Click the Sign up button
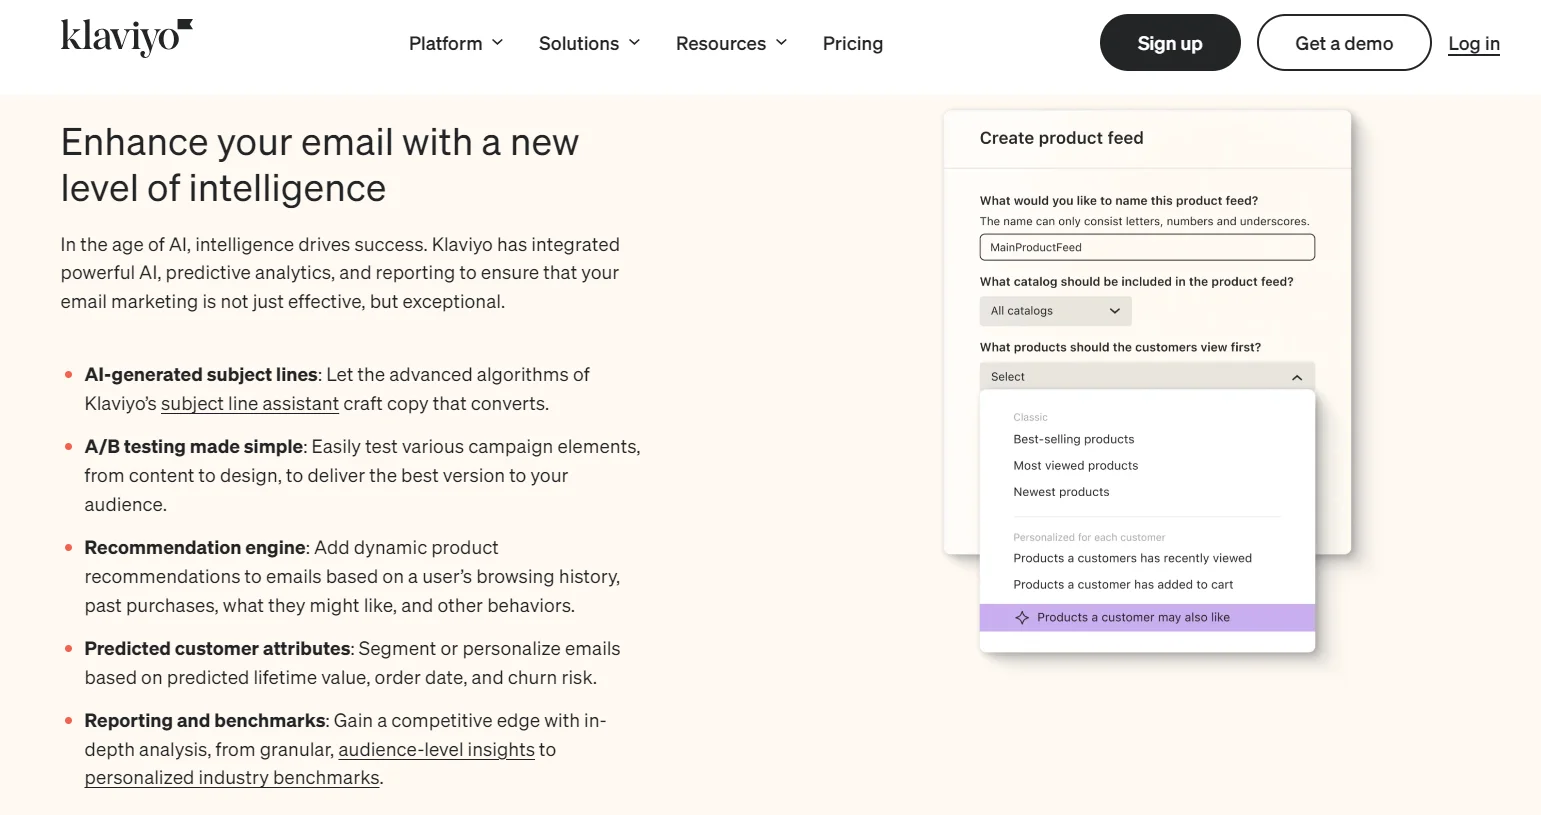The width and height of the screenshot is (1541, 815). (1169, 42)
